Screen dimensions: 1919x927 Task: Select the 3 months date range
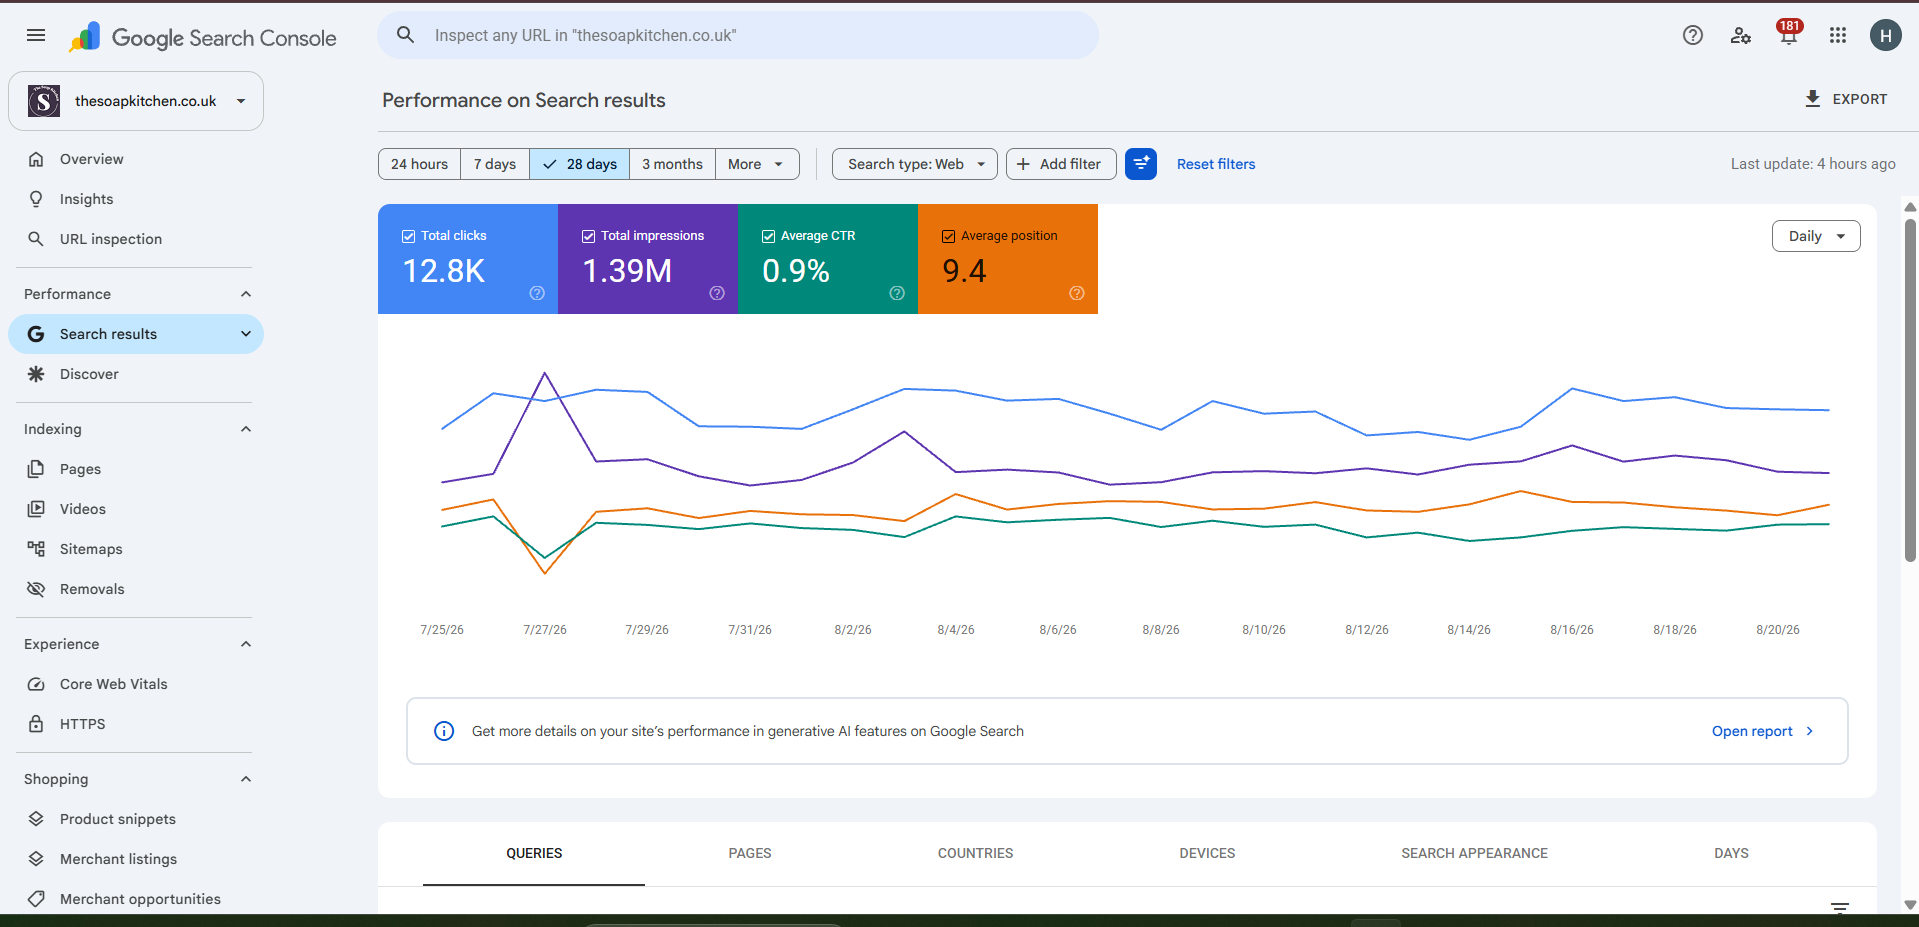672,164
